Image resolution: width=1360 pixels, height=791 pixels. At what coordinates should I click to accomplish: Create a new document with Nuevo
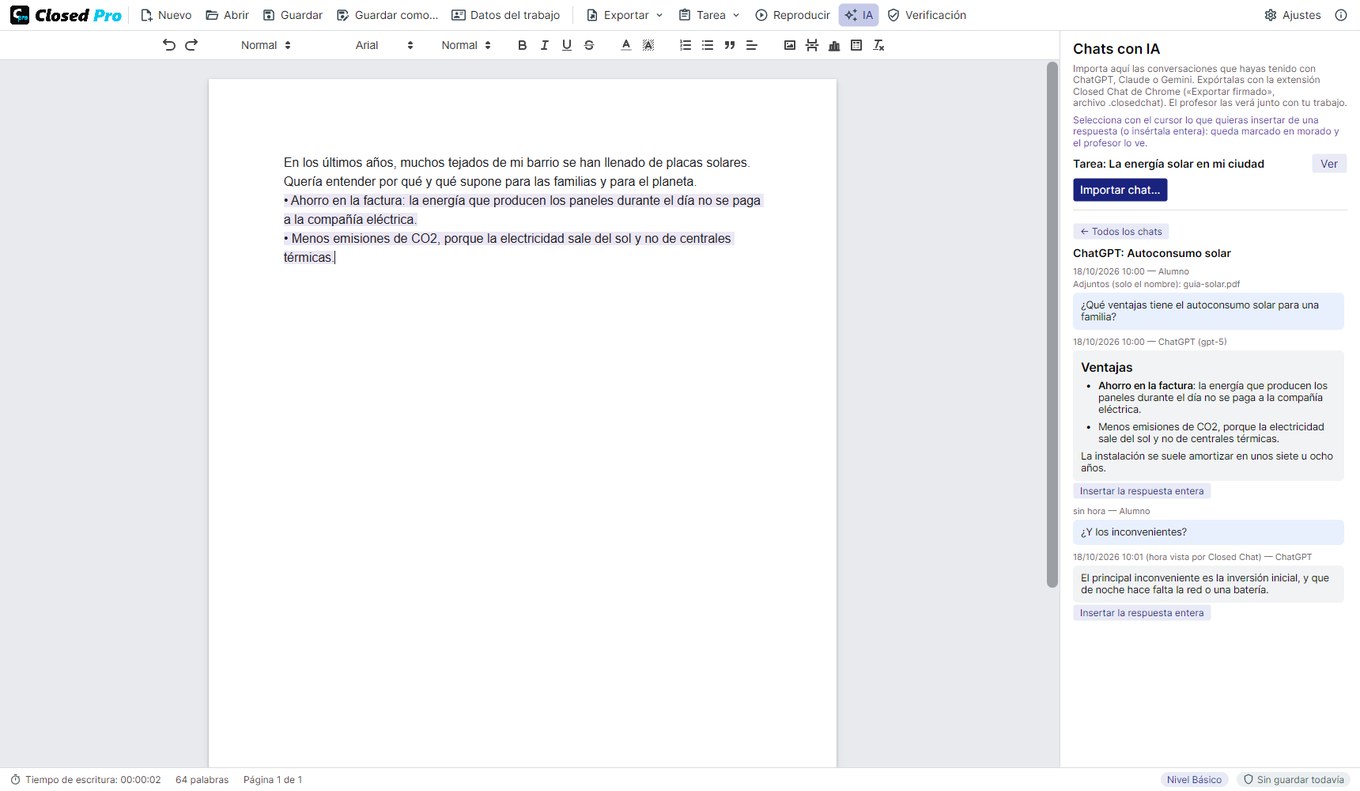coord(166,15)
